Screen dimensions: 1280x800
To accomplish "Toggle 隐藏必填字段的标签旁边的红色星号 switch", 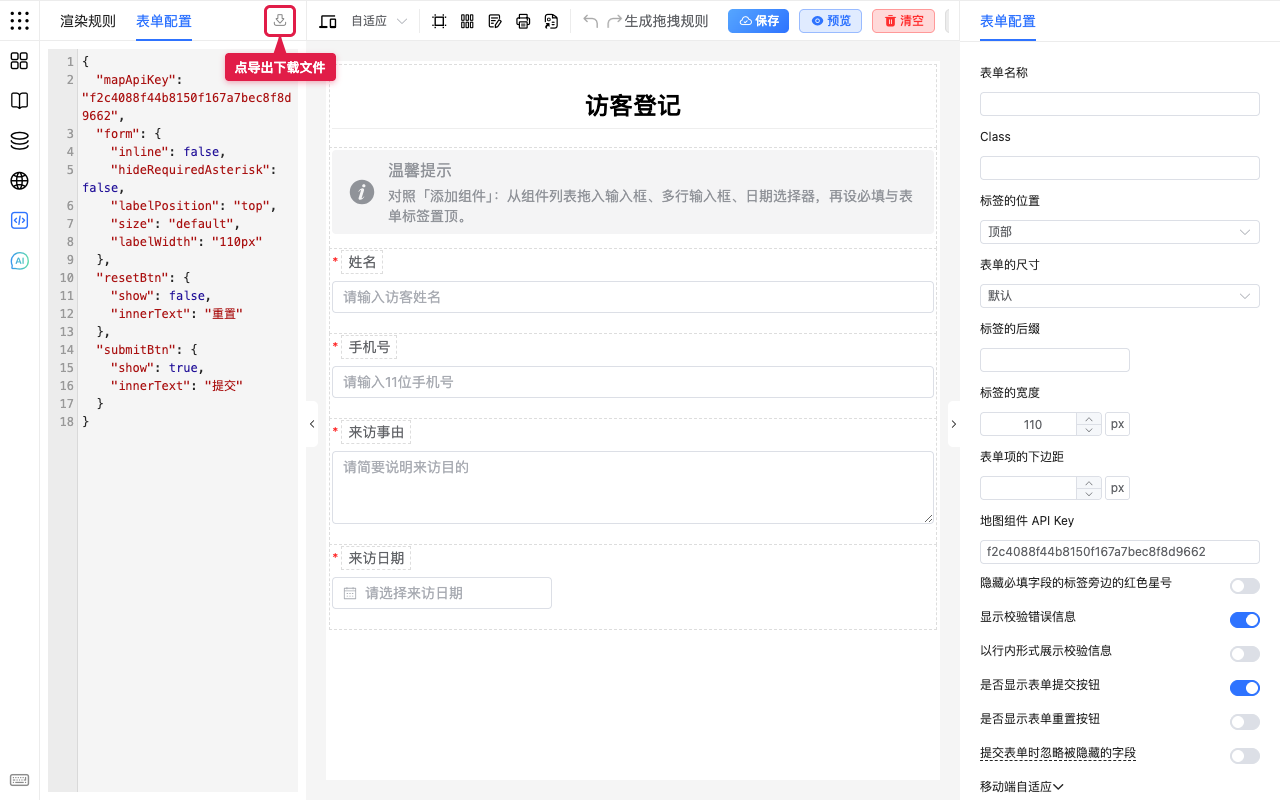I will pos(1244,586).
